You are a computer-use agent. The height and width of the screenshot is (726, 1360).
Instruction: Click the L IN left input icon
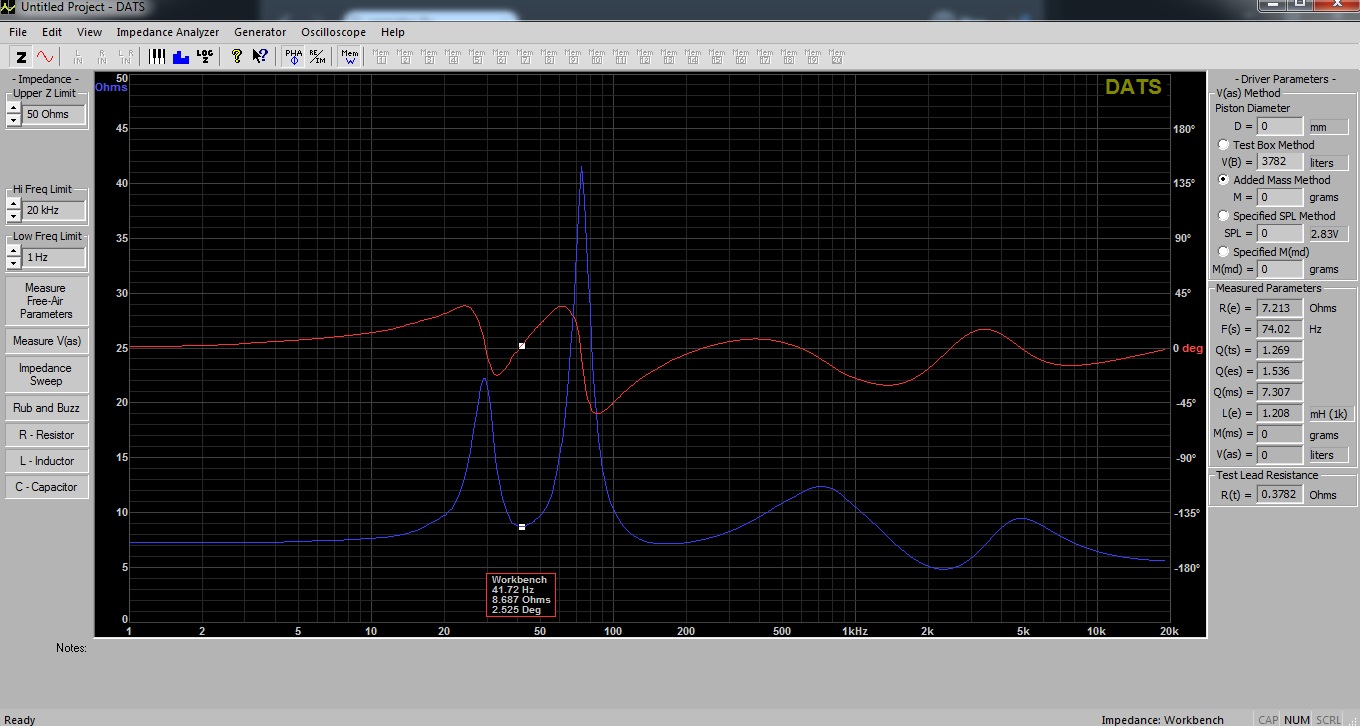pyautogui.click(x=78, y=57)
